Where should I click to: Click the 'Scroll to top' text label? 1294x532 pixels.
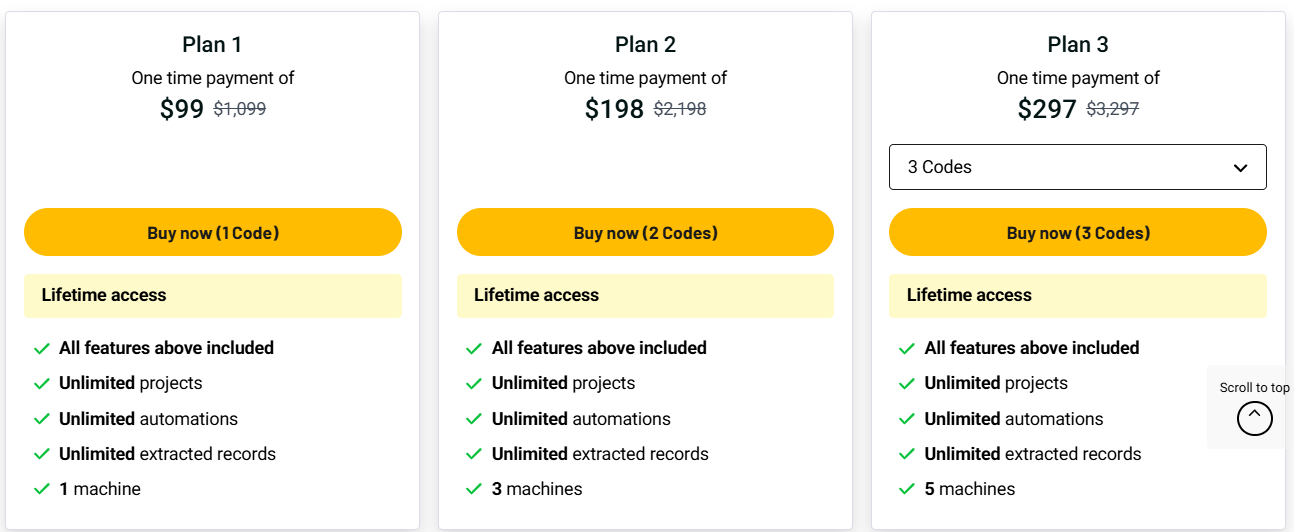pyautogui.click(x=1254, y=388)
